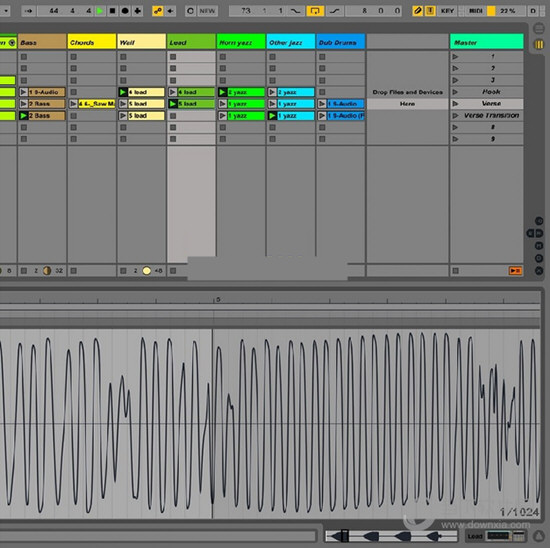
Task: Click Lead track first slot stop button
Action: coord(173,56)
